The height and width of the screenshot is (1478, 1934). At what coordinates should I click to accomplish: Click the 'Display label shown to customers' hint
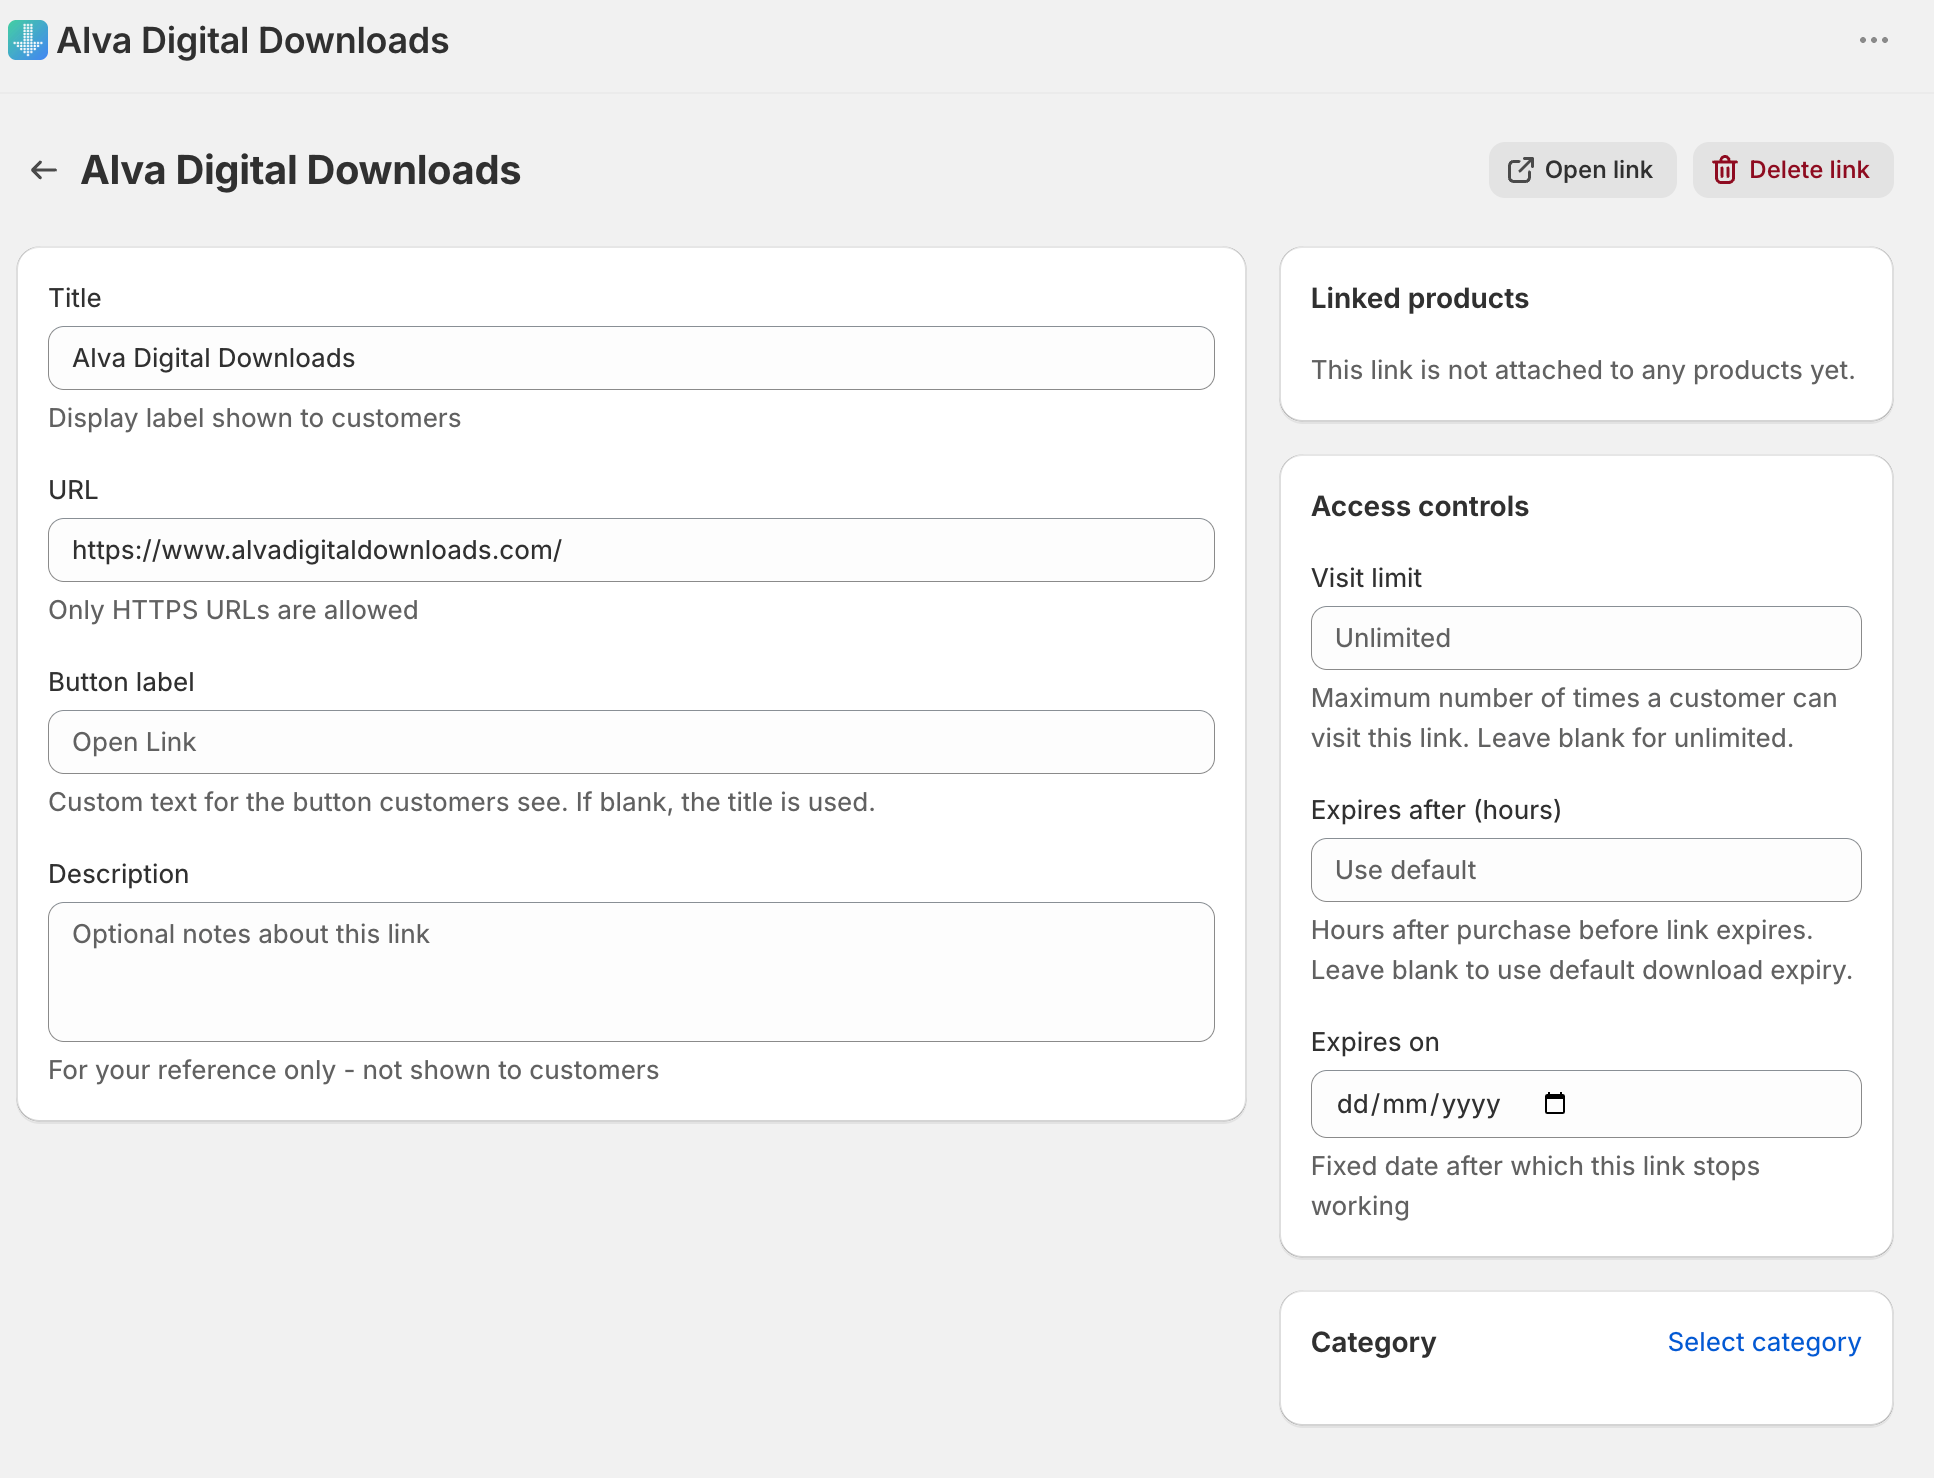[254, 418]
